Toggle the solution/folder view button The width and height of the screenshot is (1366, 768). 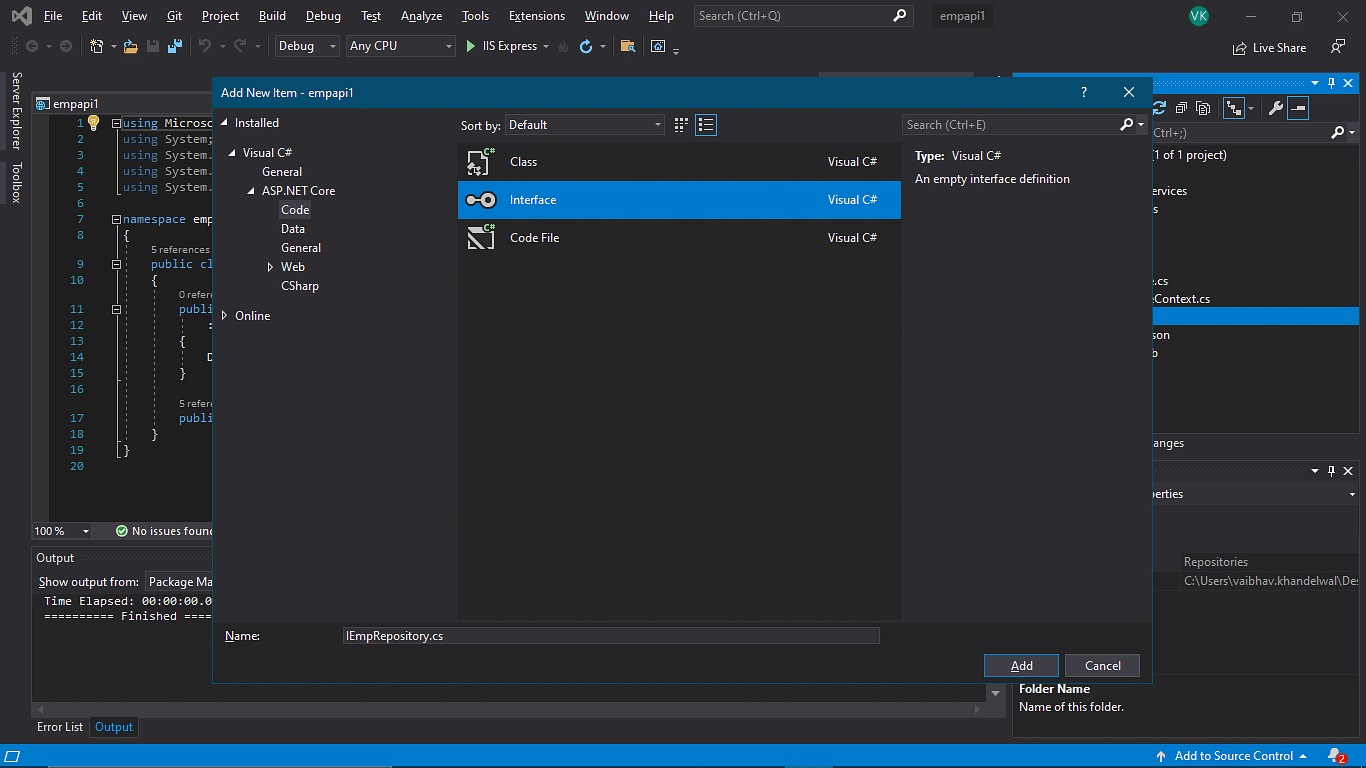(x=1234, y=108)
